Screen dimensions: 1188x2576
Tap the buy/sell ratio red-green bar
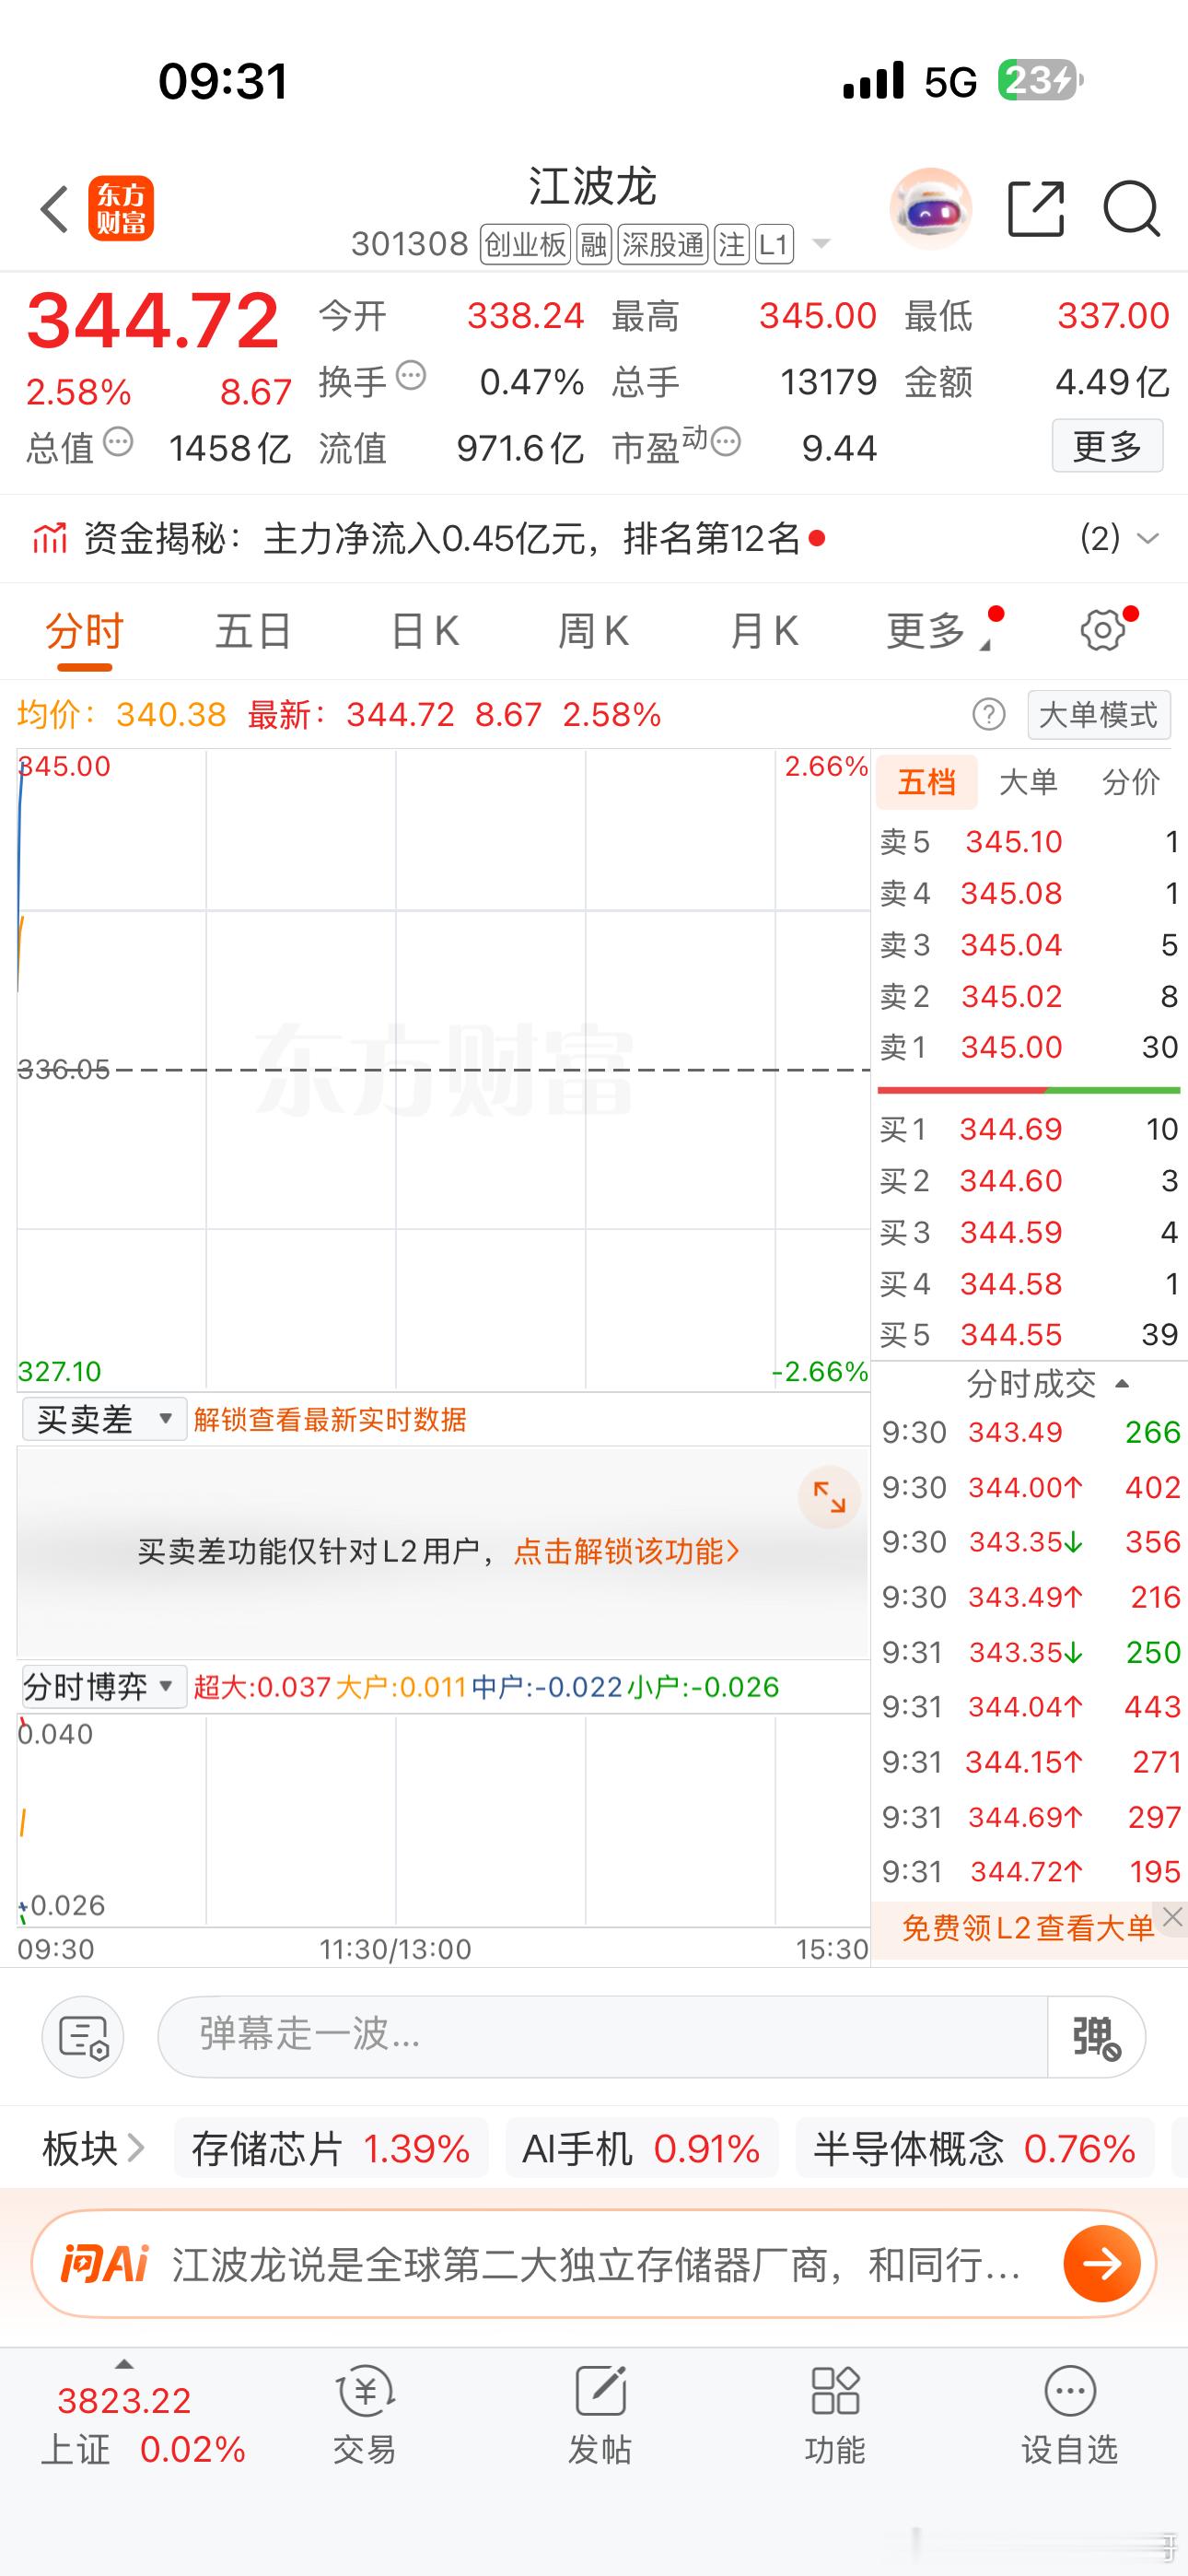pos(1028,1089)
